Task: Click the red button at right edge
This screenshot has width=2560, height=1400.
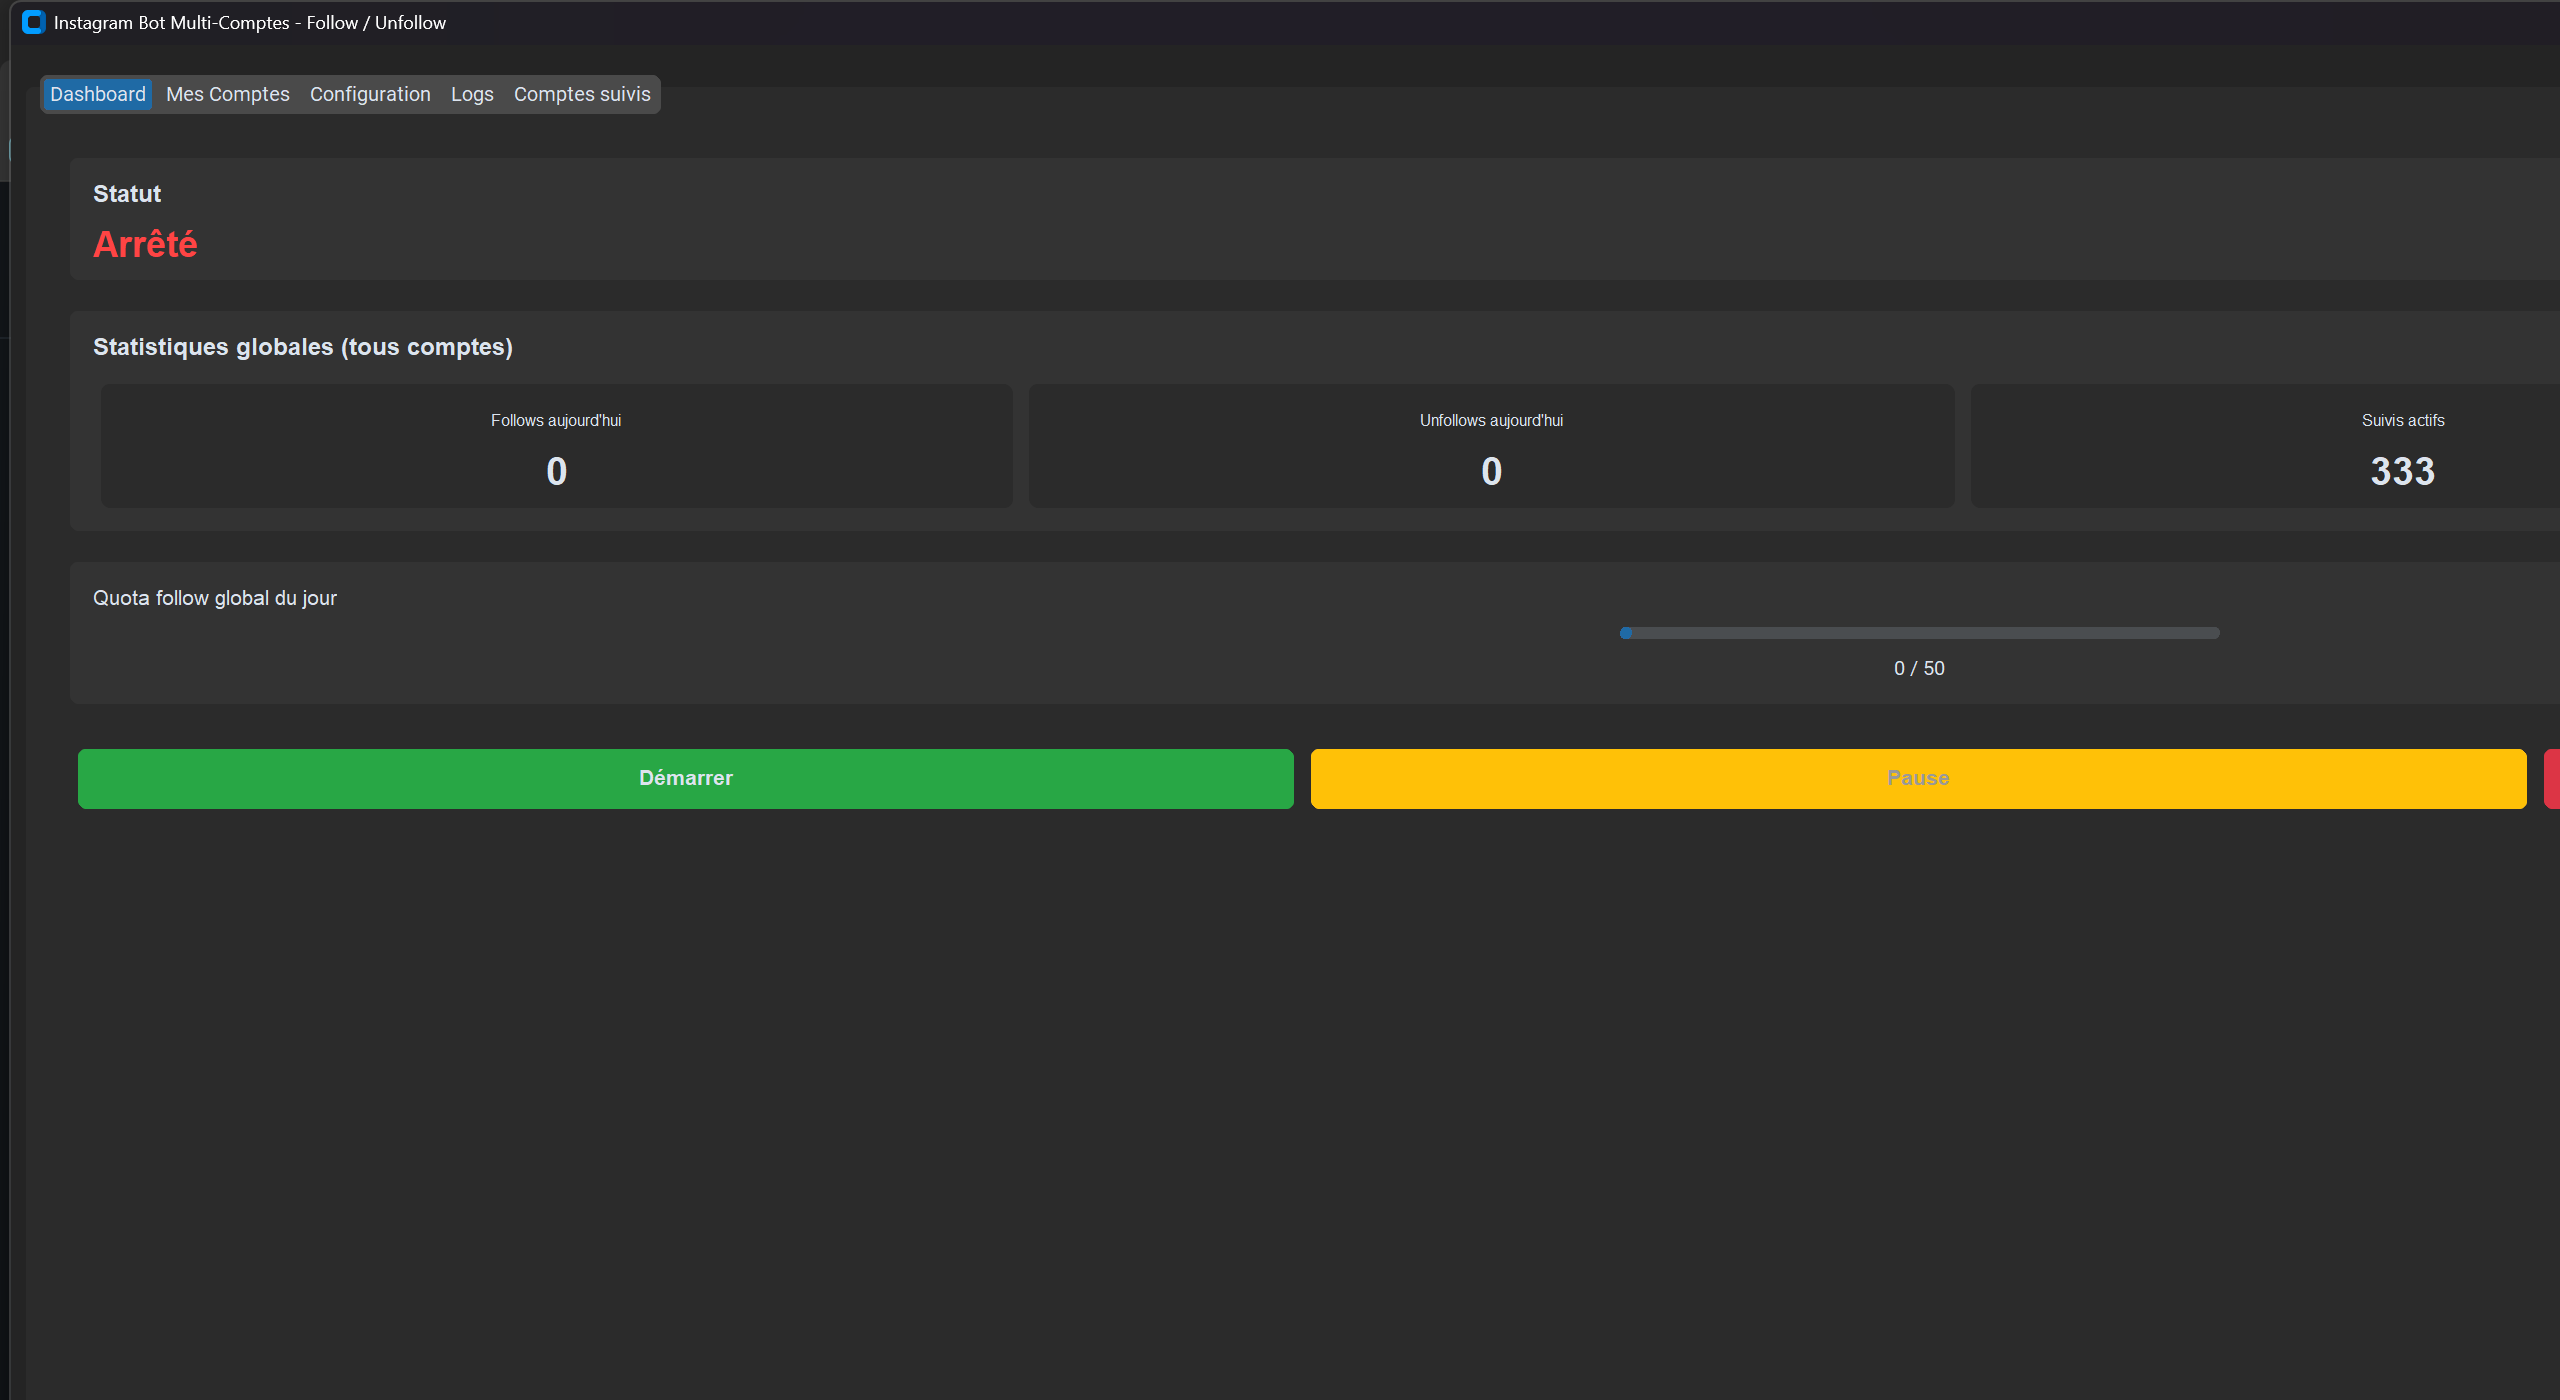Action: (x=2552, y=778)
